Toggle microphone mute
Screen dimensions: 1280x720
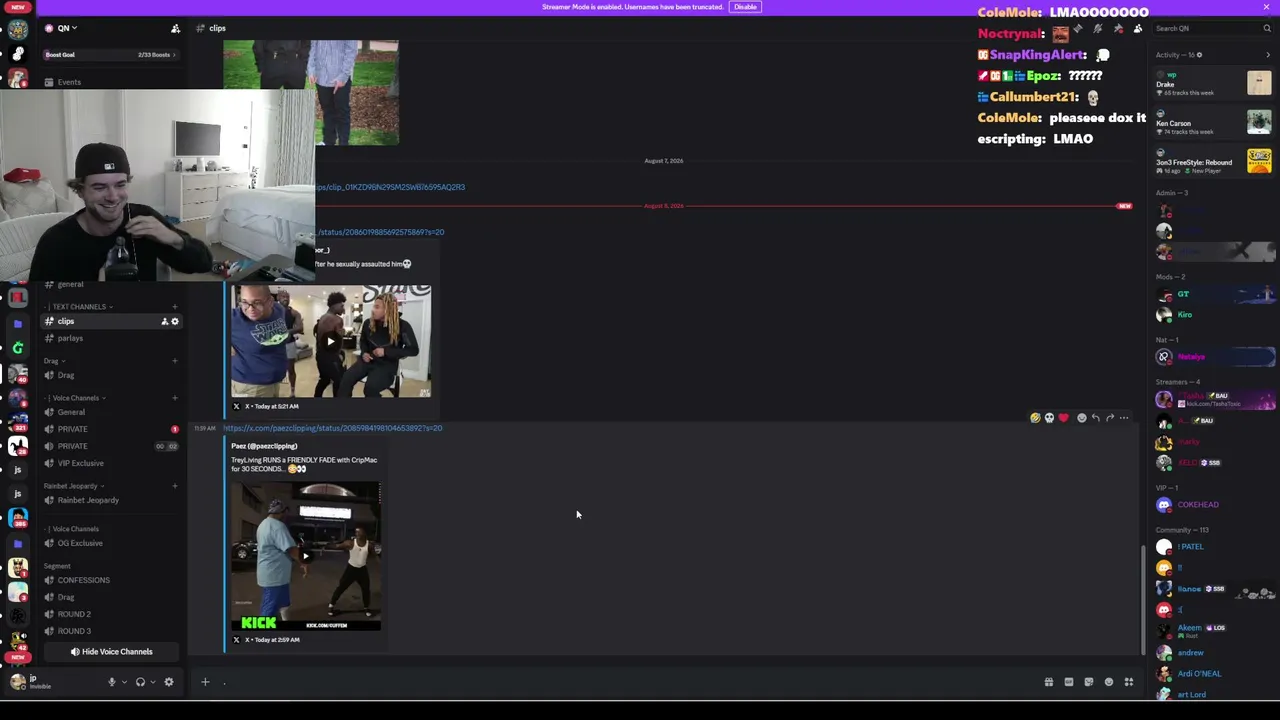coord(112,682)
